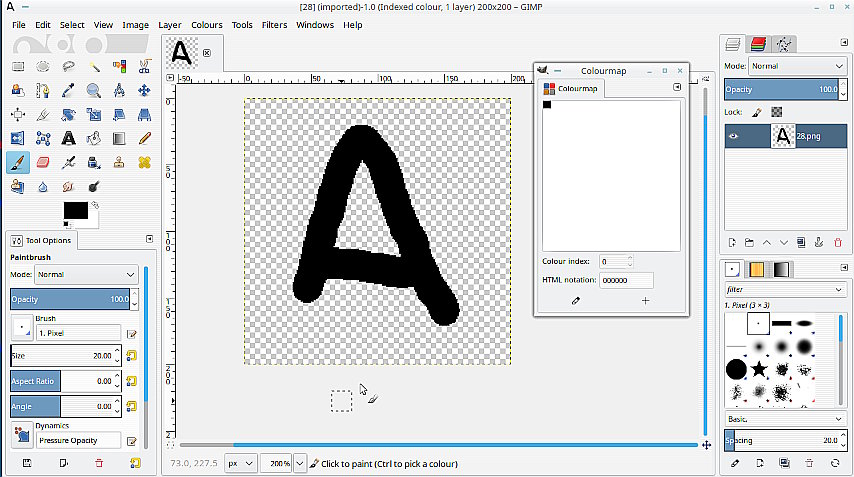Select the Ellipse Select tool
This screenshot has height=477, width=854.
point(43,66)
